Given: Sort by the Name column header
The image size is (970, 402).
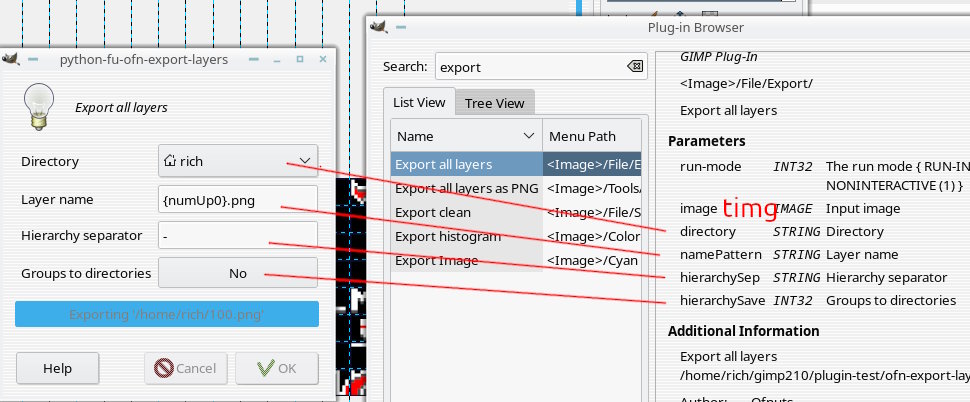Looking at the screenshot, I should (466, 136).
